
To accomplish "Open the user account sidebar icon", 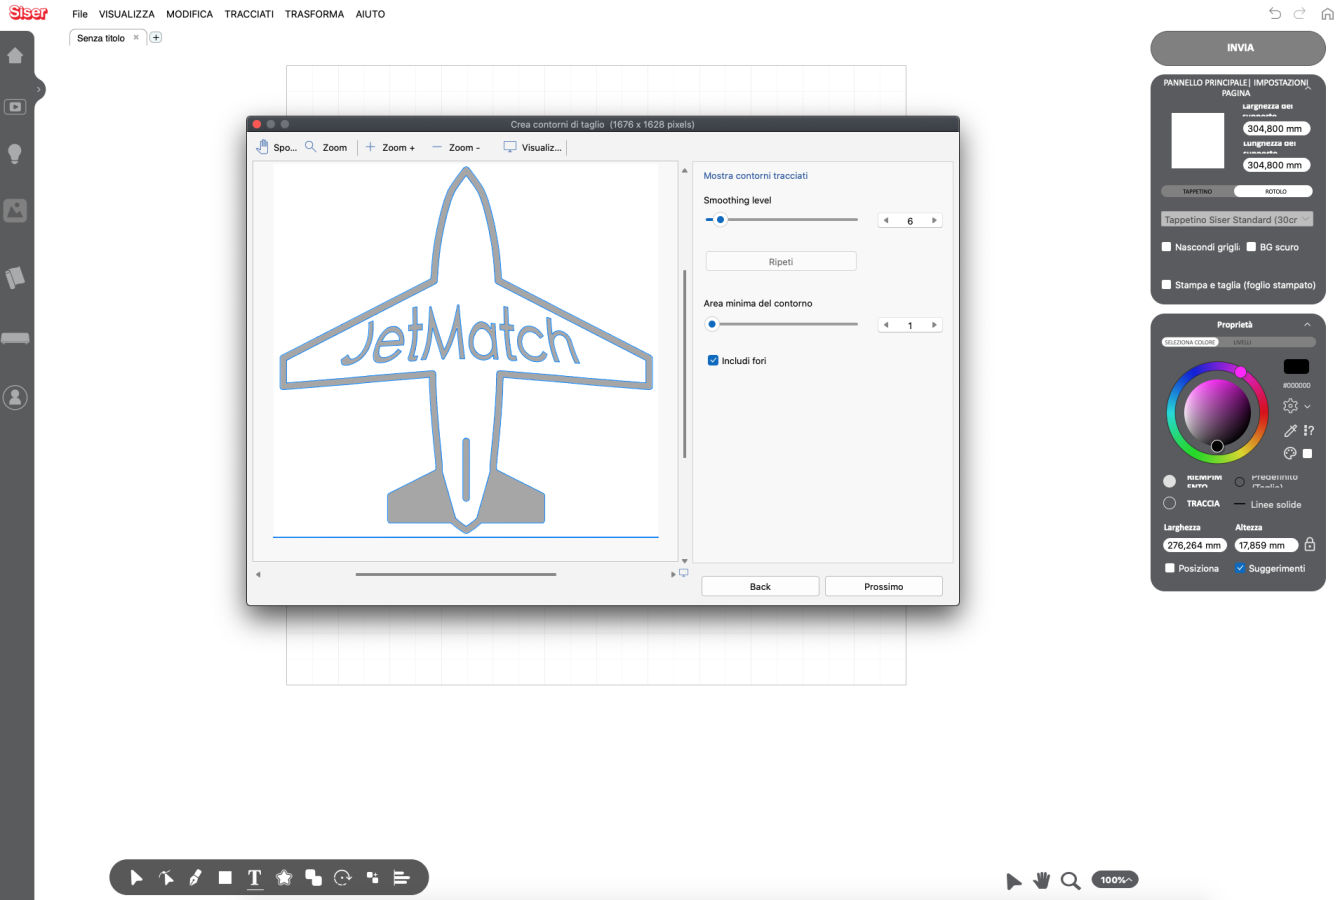I will click(15, 397).
